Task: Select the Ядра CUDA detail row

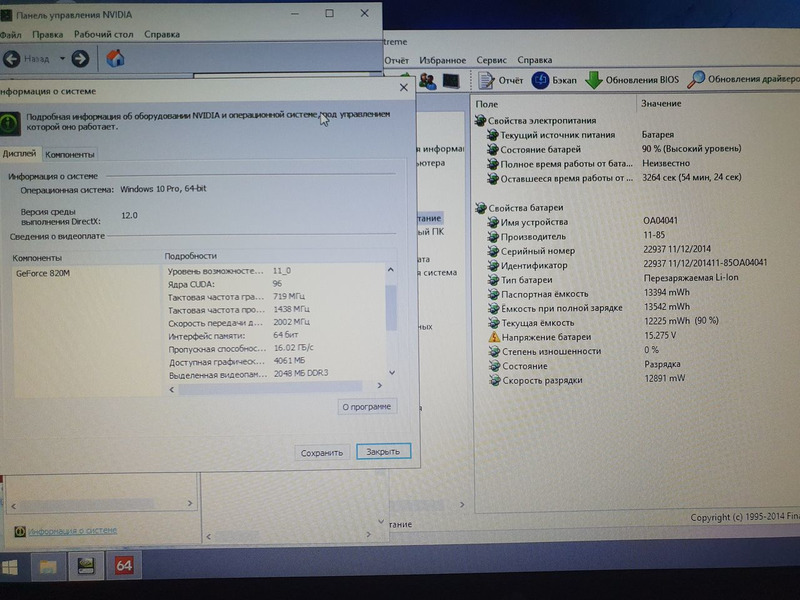Action: [276, 284]
